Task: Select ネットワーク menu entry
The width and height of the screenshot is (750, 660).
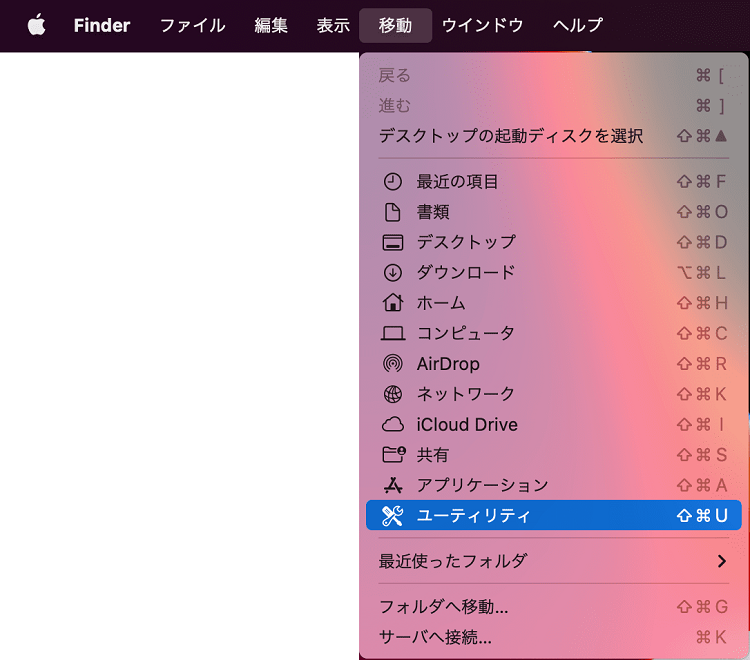Action: (x=553, y=394)
